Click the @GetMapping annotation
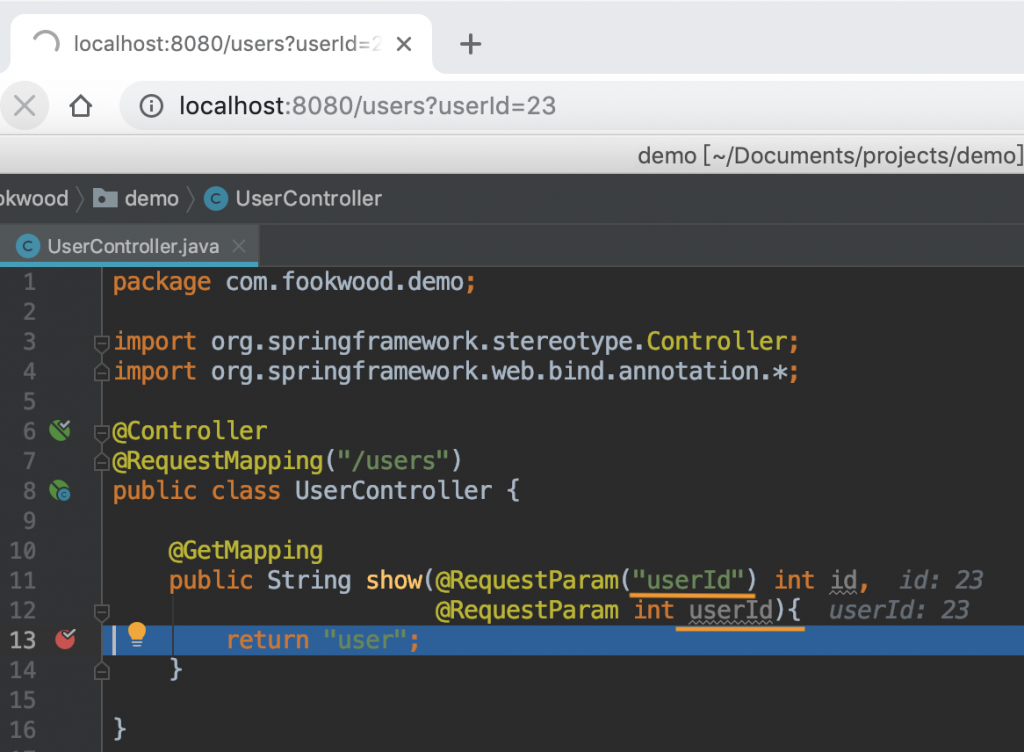The width and height of the screenshot is (1024, 752). click(x=246, y=551)
